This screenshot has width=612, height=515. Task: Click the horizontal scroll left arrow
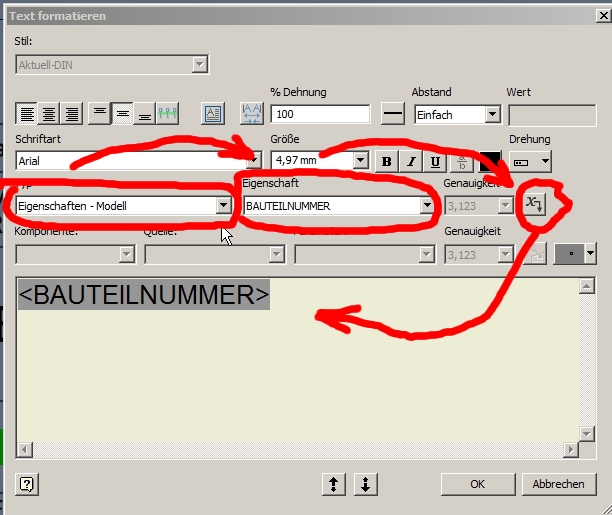25,449
